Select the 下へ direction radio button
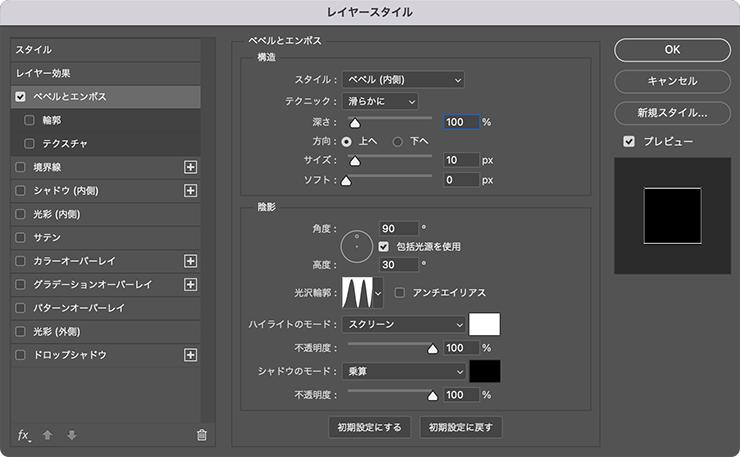Screen dimensions: 740x457 397,141
